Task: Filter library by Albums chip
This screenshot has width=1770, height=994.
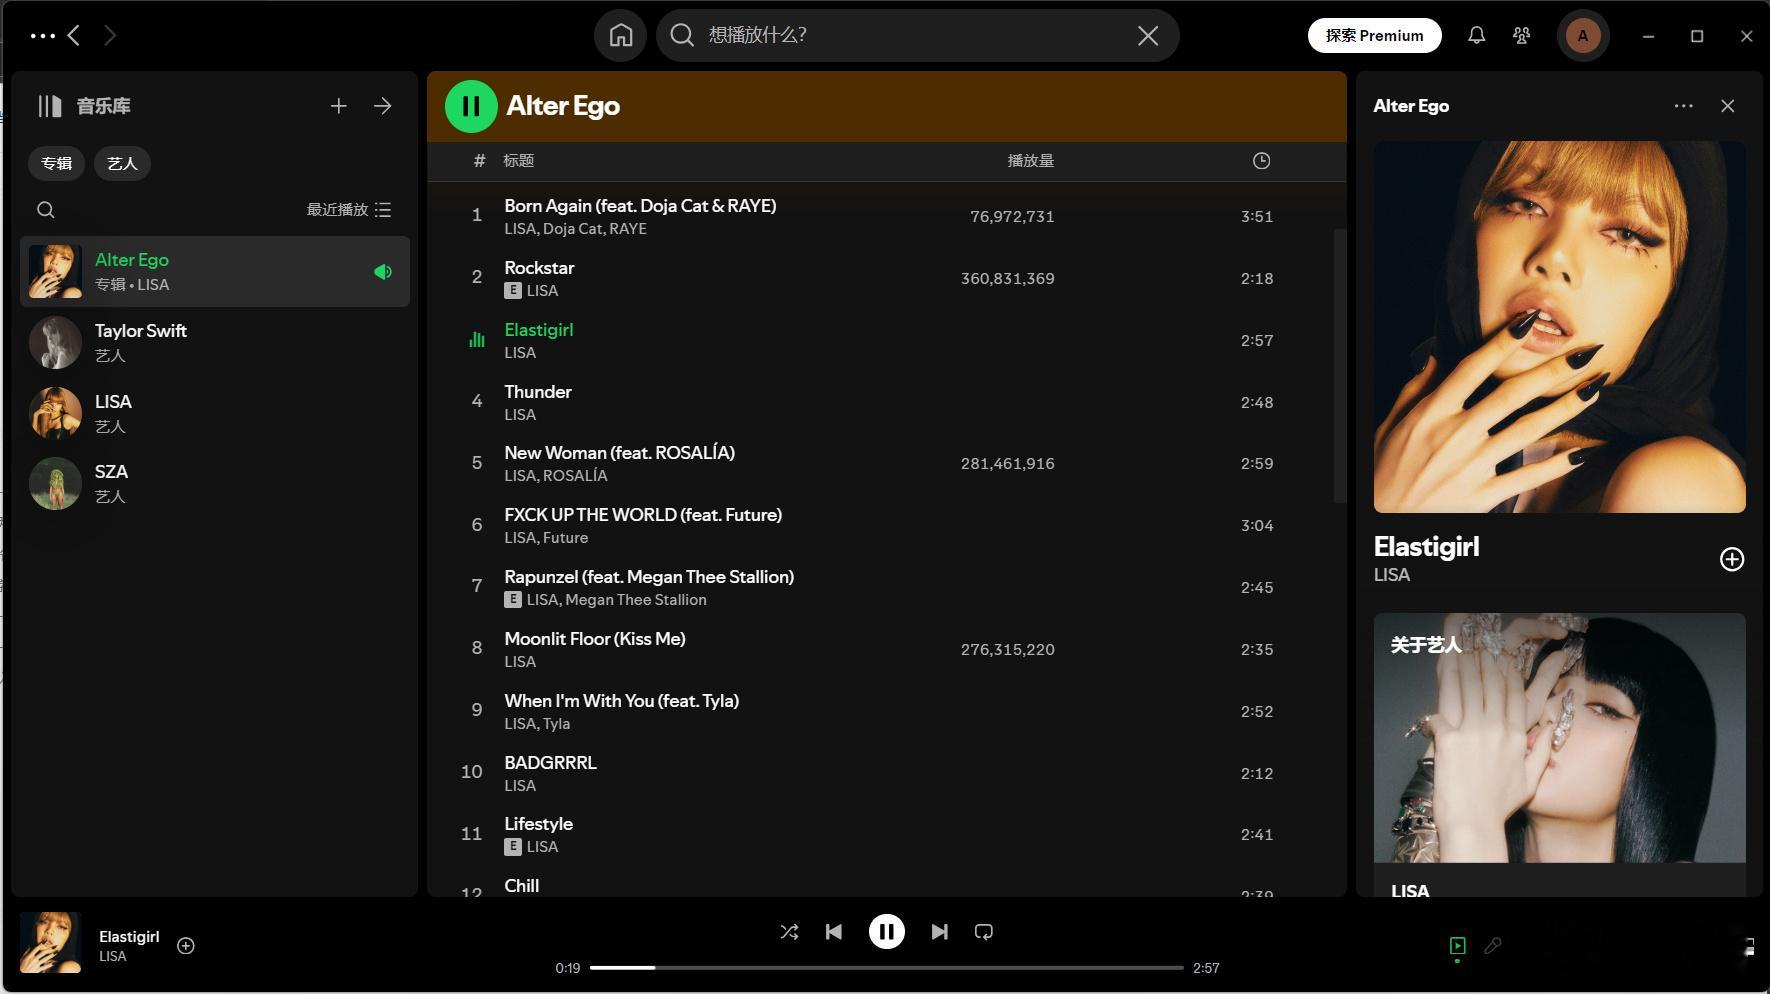Action: pyautogui.click(x=57, y=163)
